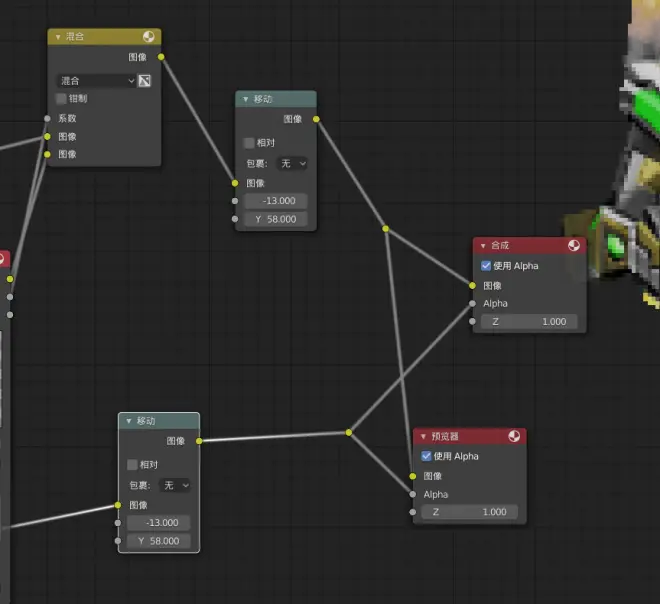660x604 pixels.
Task: Click -13.000 field on the selected 移动 node
Action: pos(159,523)
